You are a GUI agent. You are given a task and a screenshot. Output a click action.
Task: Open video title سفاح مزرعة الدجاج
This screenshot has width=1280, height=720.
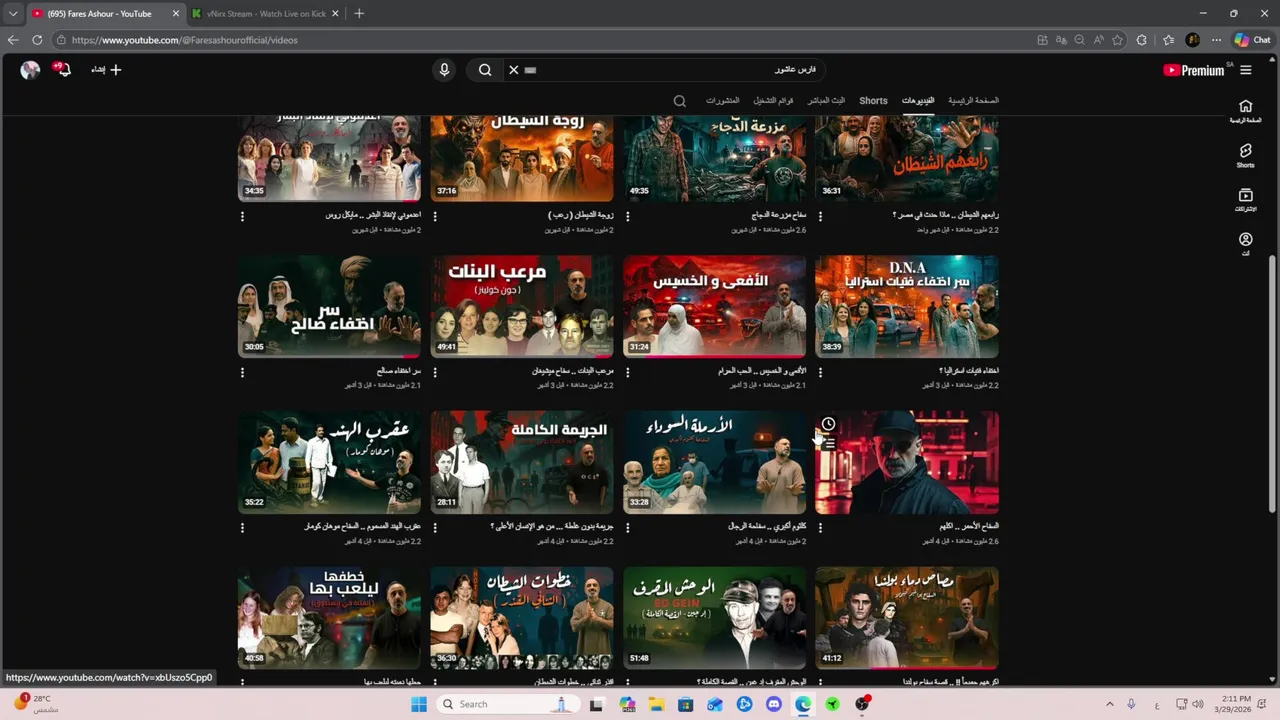[778, 215]
